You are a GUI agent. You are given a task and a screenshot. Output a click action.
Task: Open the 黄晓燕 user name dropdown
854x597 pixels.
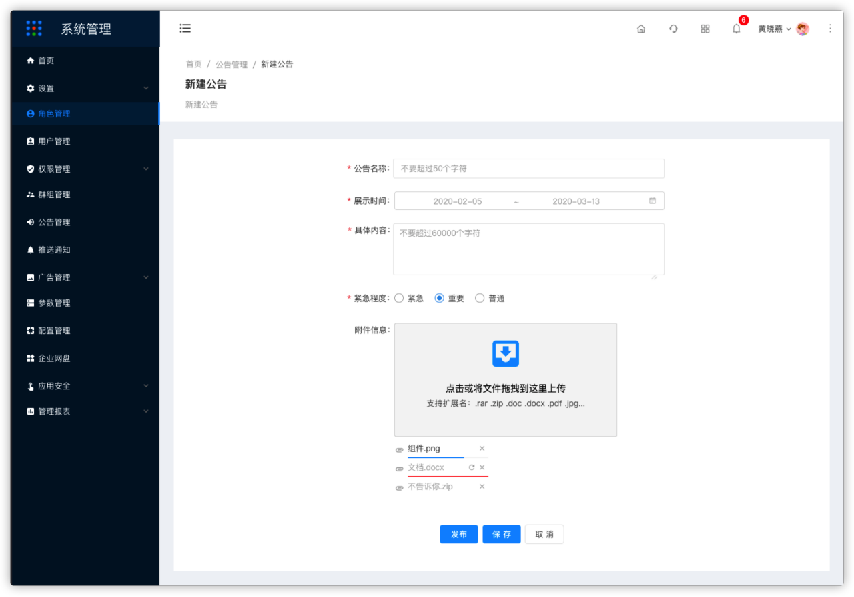[x=774, y=29]
